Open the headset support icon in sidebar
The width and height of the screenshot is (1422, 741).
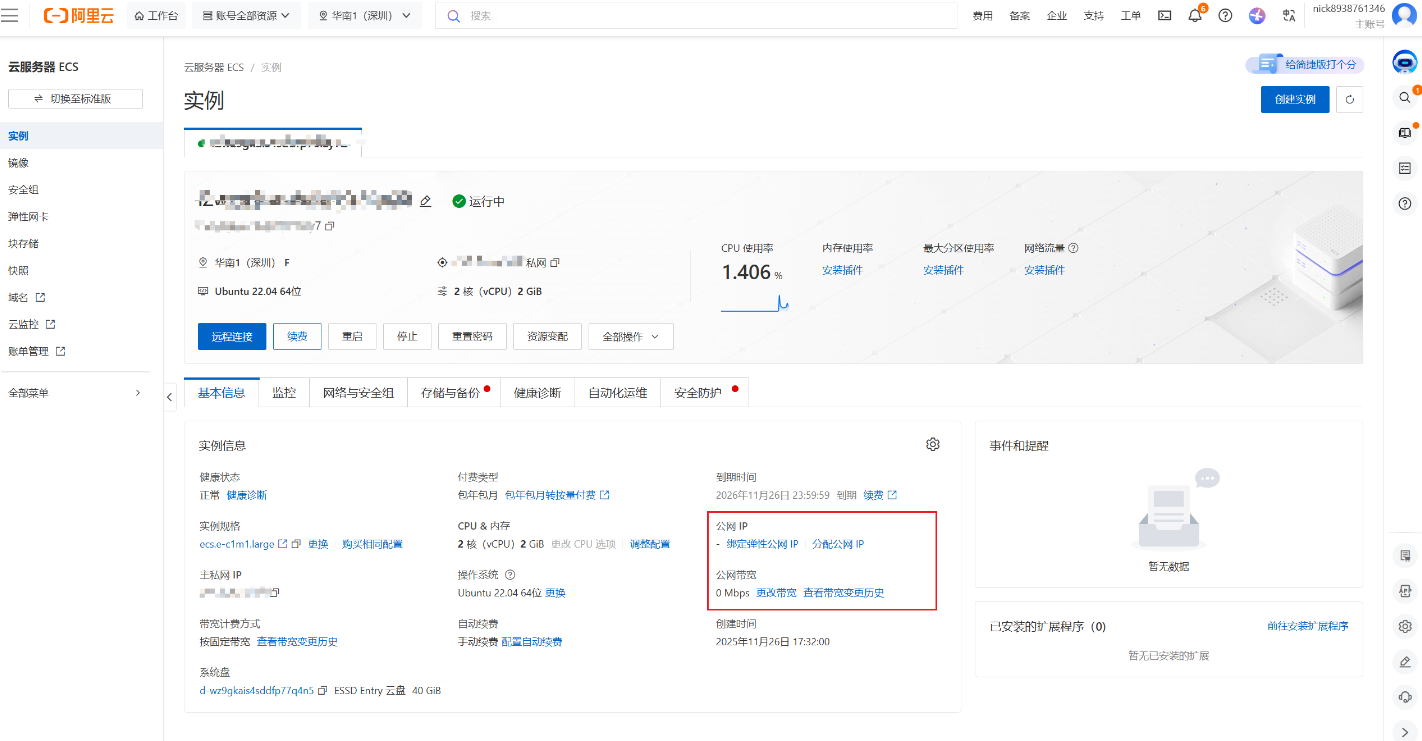1404,696
